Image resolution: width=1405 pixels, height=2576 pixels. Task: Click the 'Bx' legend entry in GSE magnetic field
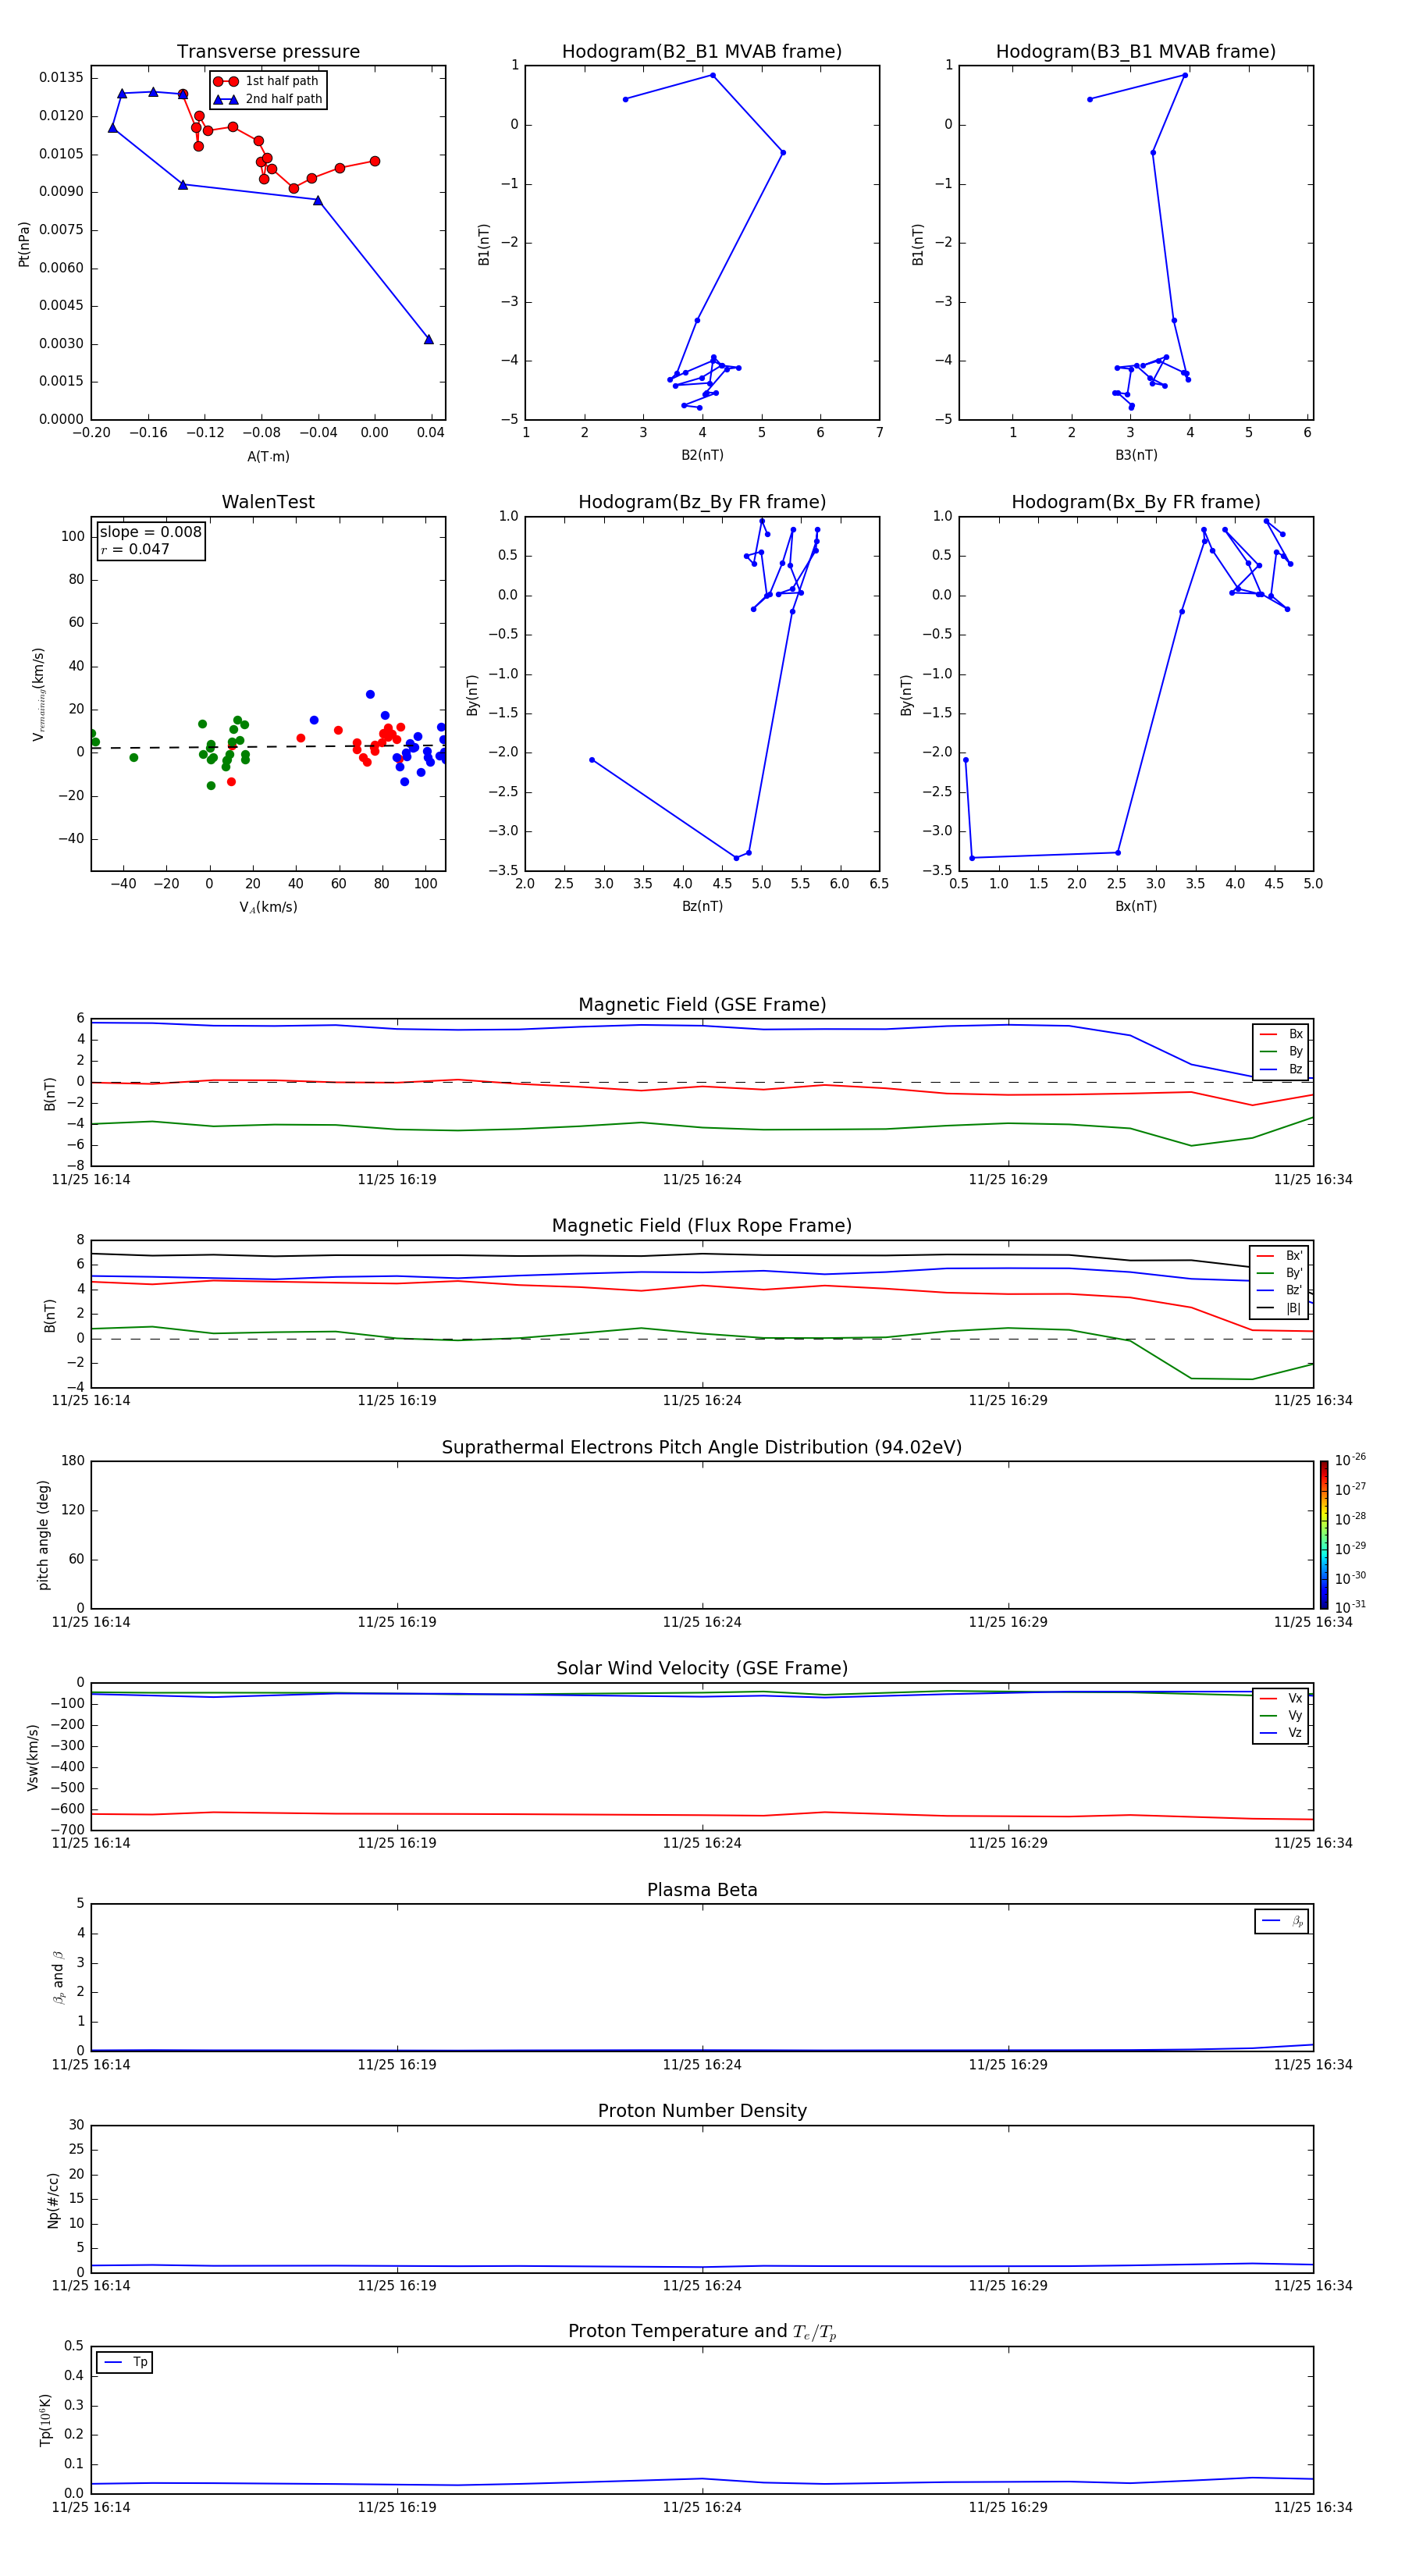[x=1281, y=1034]
